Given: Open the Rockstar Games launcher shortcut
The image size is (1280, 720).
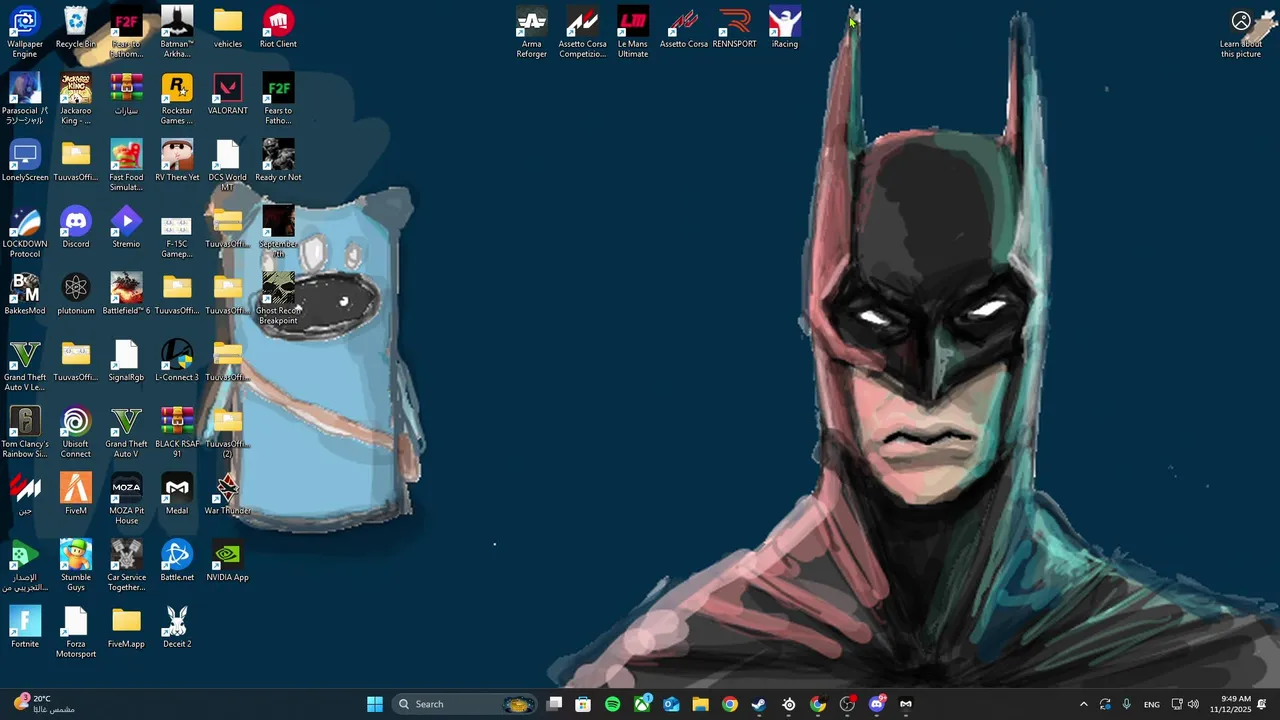Looking at the screenshot, I should pos(177,99).
